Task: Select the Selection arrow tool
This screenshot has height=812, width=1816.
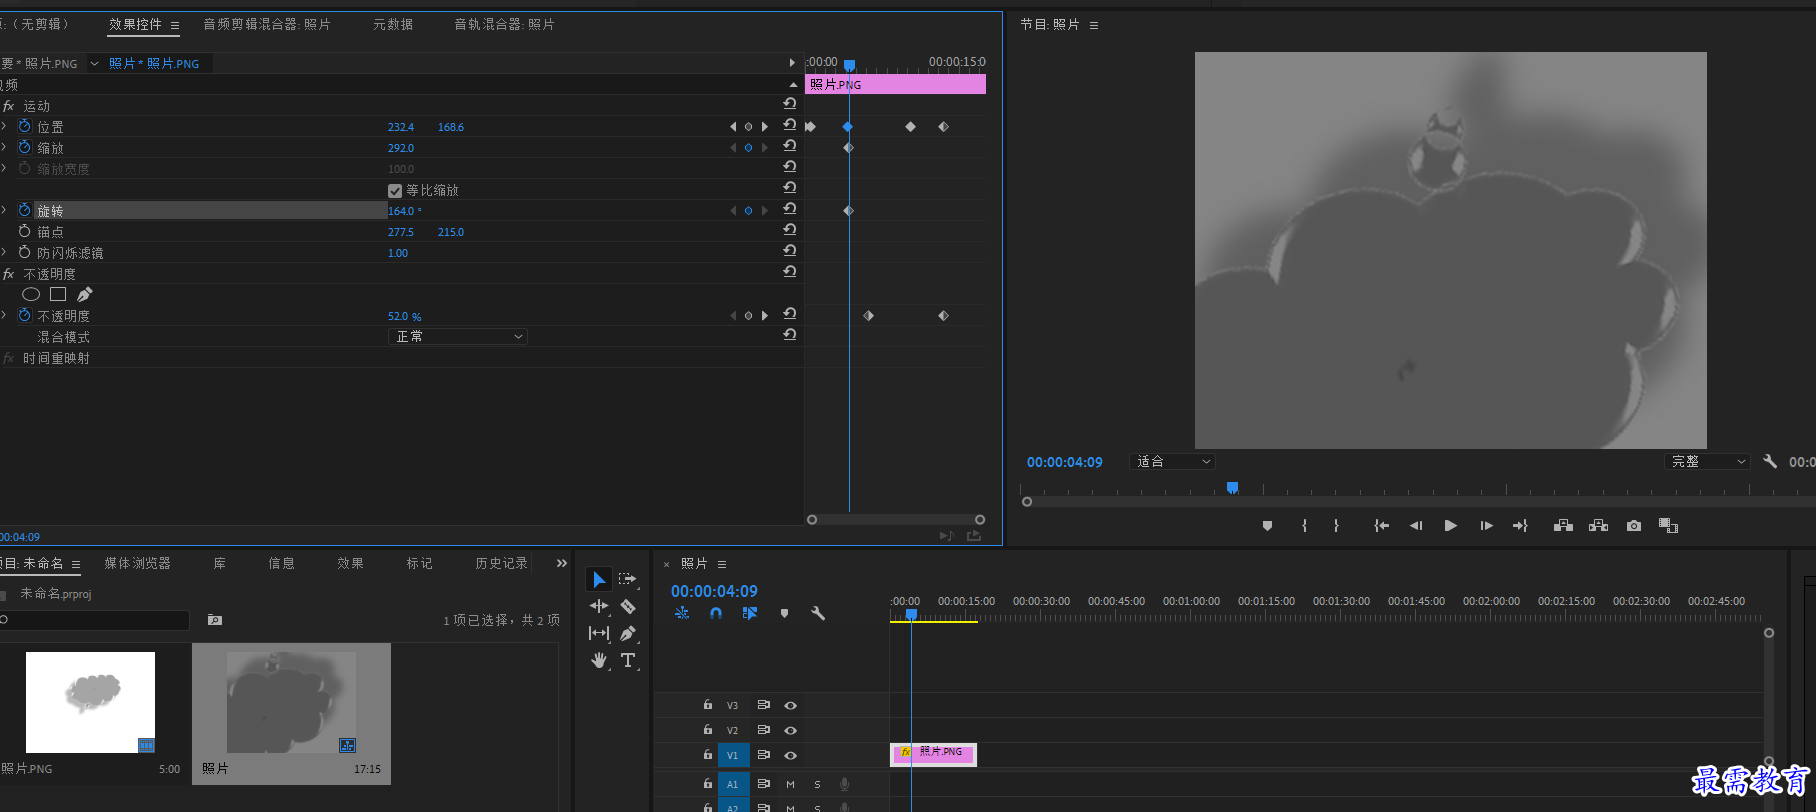Action: click(598, 580)
